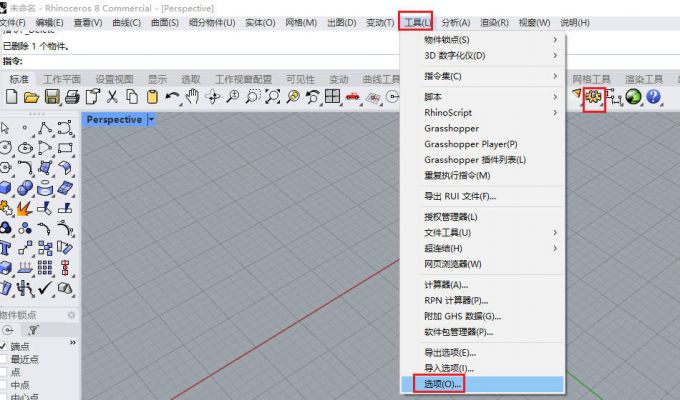Save the model with the floppy disk icon
Viewport: 680px width, 400px height.
pyautogui.click(x=52, y=96)
